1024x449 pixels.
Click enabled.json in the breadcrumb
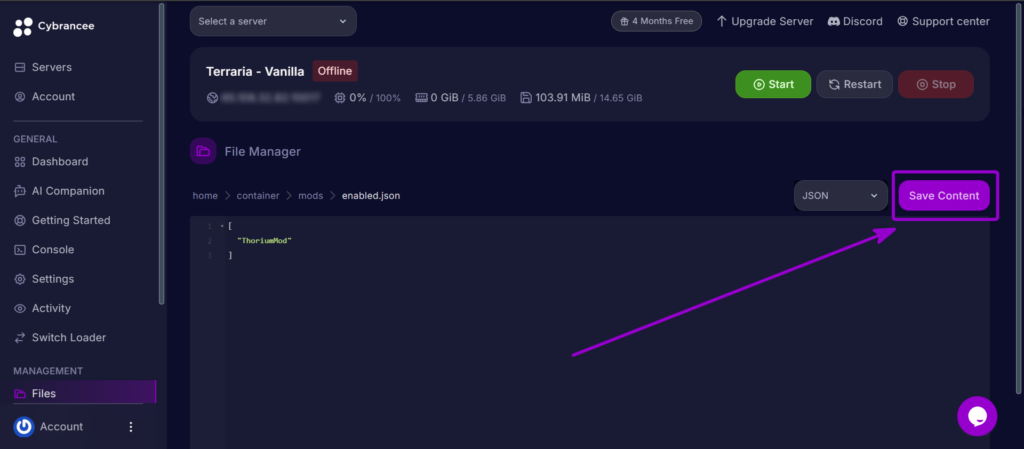tap(371, 196)
